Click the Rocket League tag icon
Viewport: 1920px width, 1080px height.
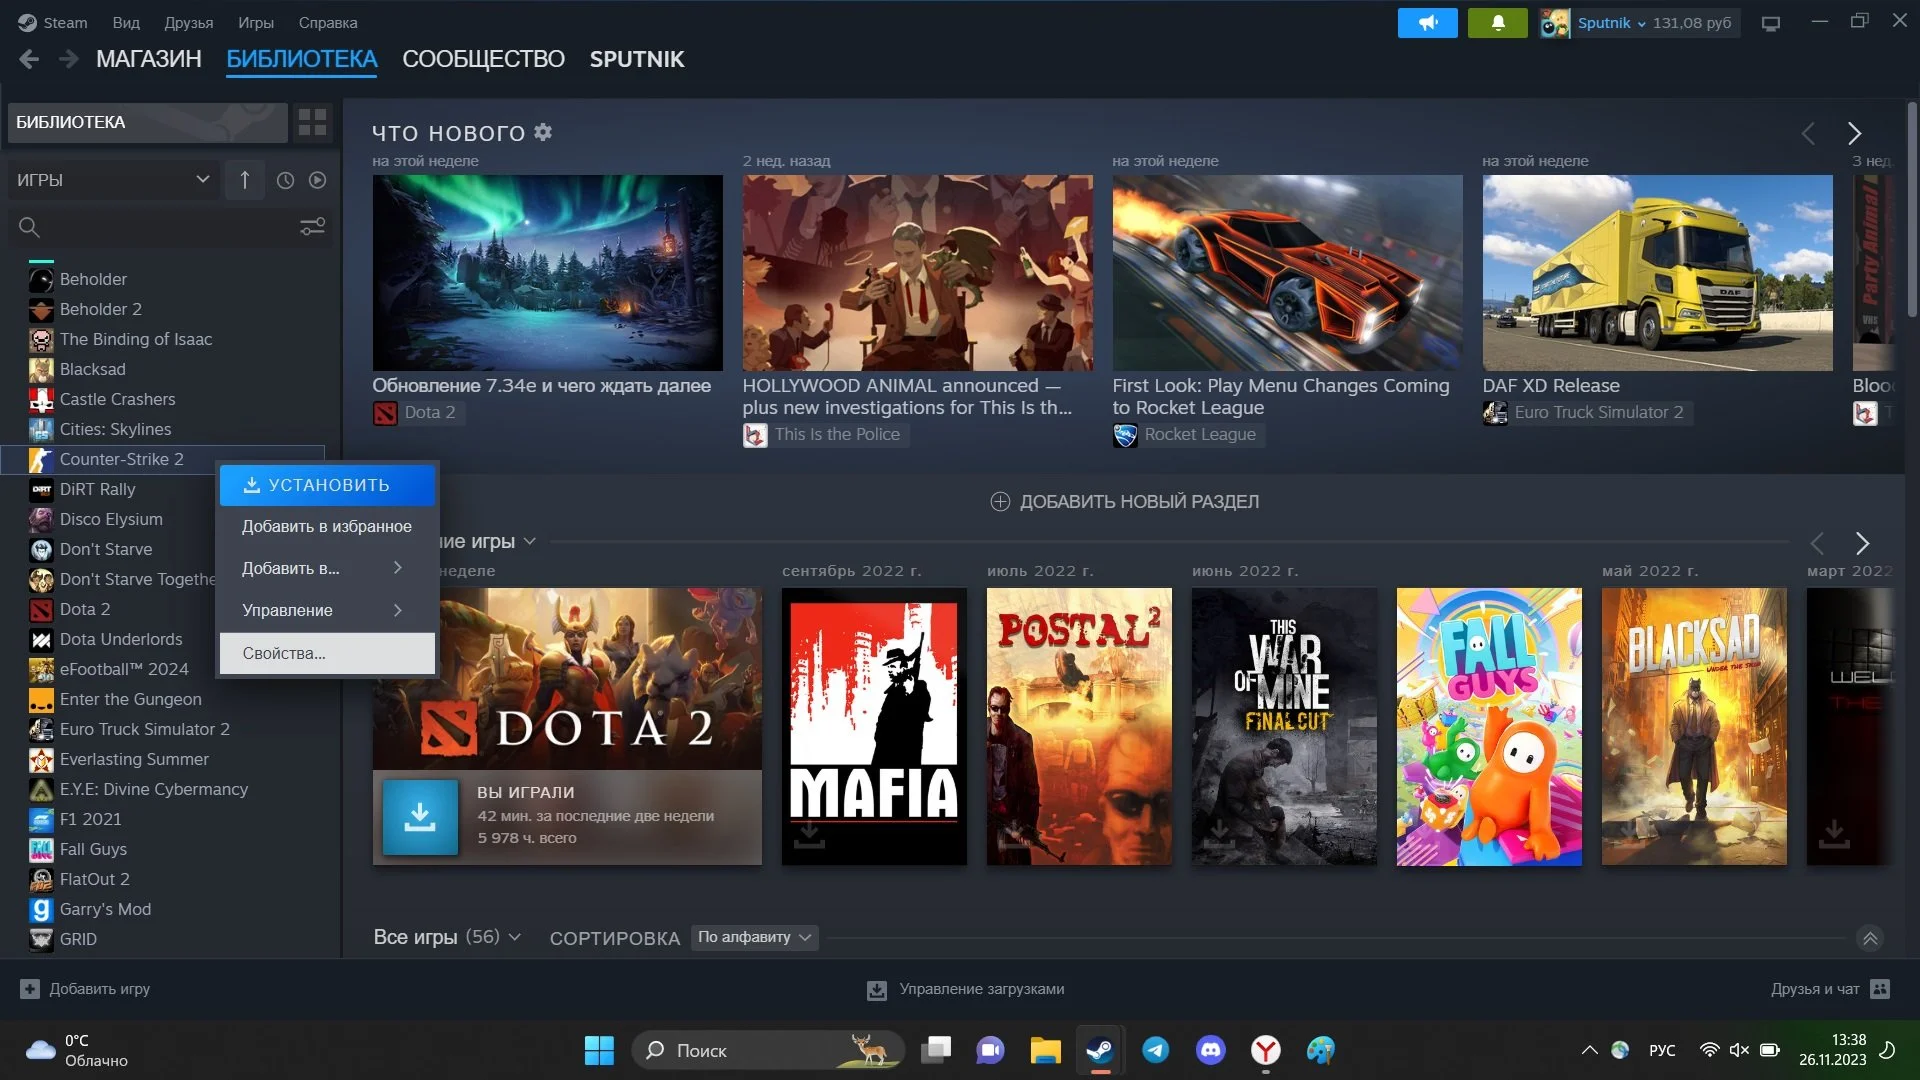(1125, 435)
